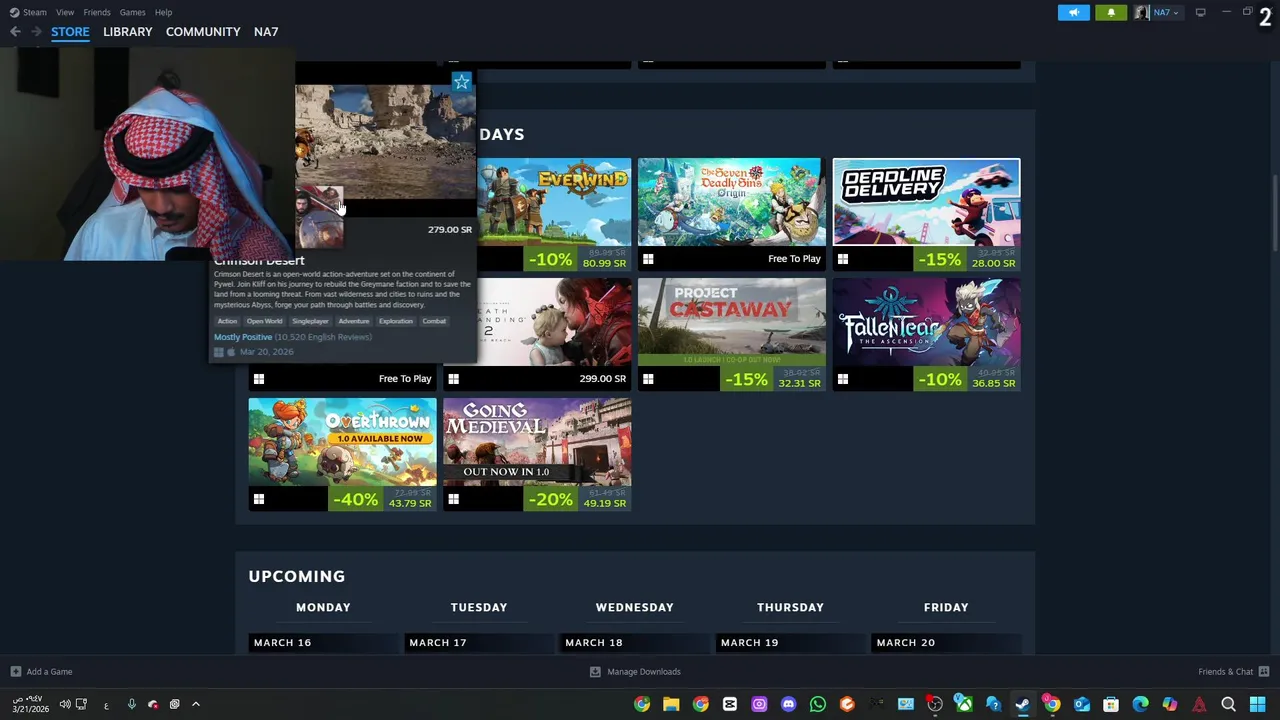Click Going Medieval's -20% discount badge
The height and width of the screenshot is (720, 1280).
[x=552, y=499]
